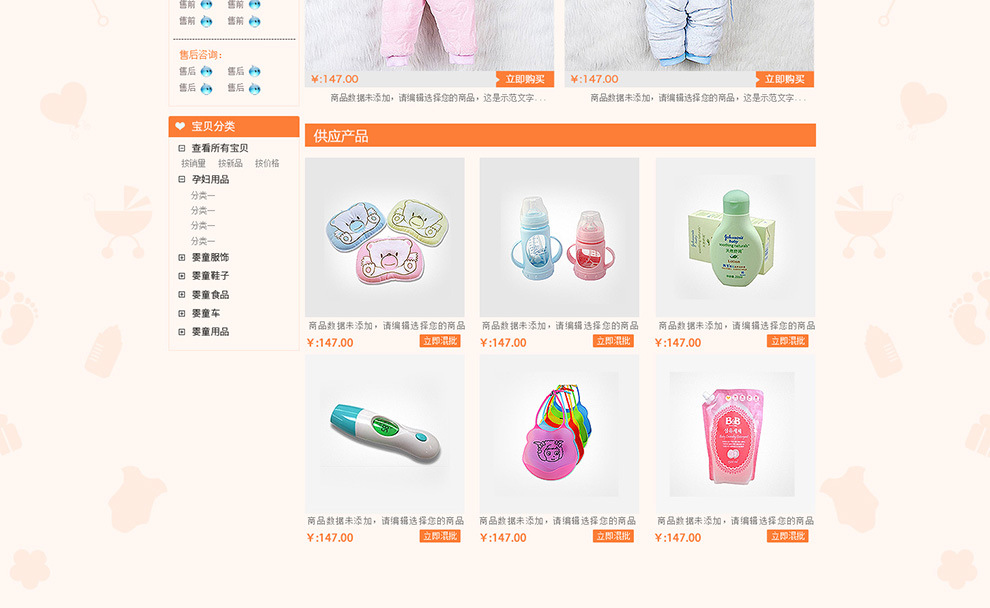Click 立即购买 under the pink baby suit
990x608 pixels.
point(525,79)
